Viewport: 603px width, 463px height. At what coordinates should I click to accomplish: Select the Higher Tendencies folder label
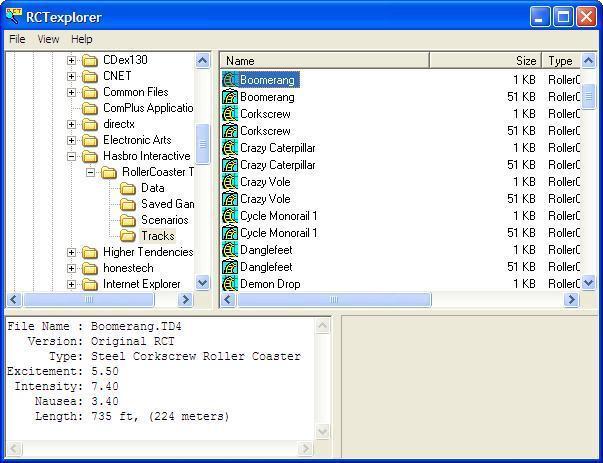148,252
